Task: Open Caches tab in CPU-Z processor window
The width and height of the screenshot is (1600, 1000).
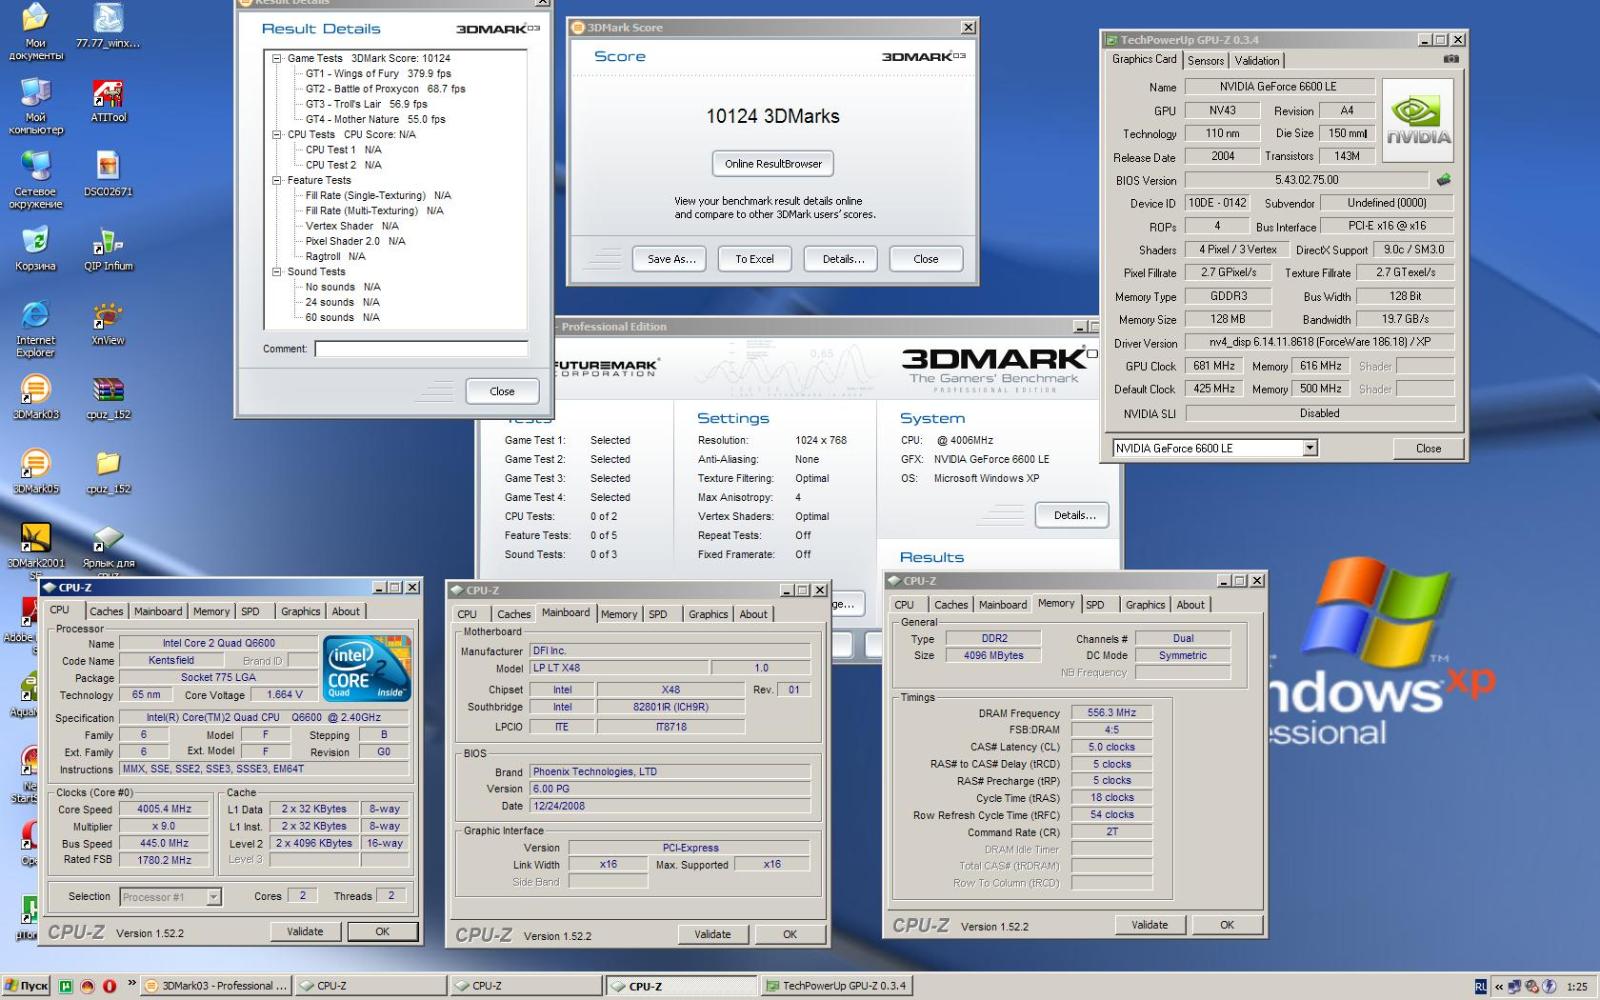Action: [106, 611]
